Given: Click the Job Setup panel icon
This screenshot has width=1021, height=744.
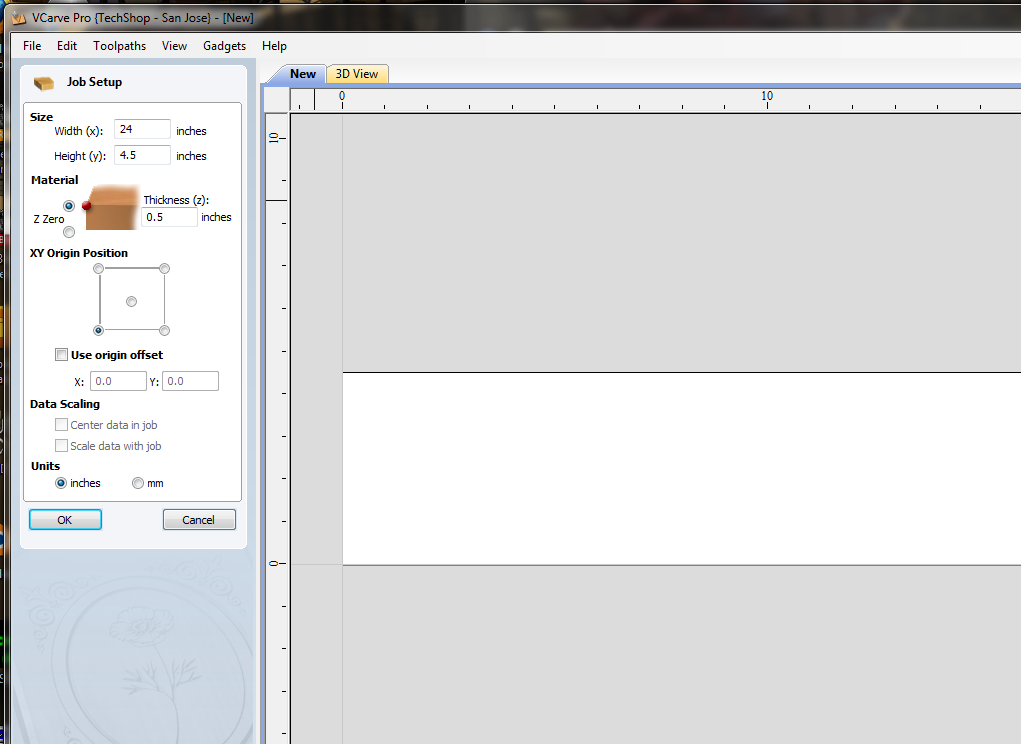Looking at the screenshot, I should 43,82.
